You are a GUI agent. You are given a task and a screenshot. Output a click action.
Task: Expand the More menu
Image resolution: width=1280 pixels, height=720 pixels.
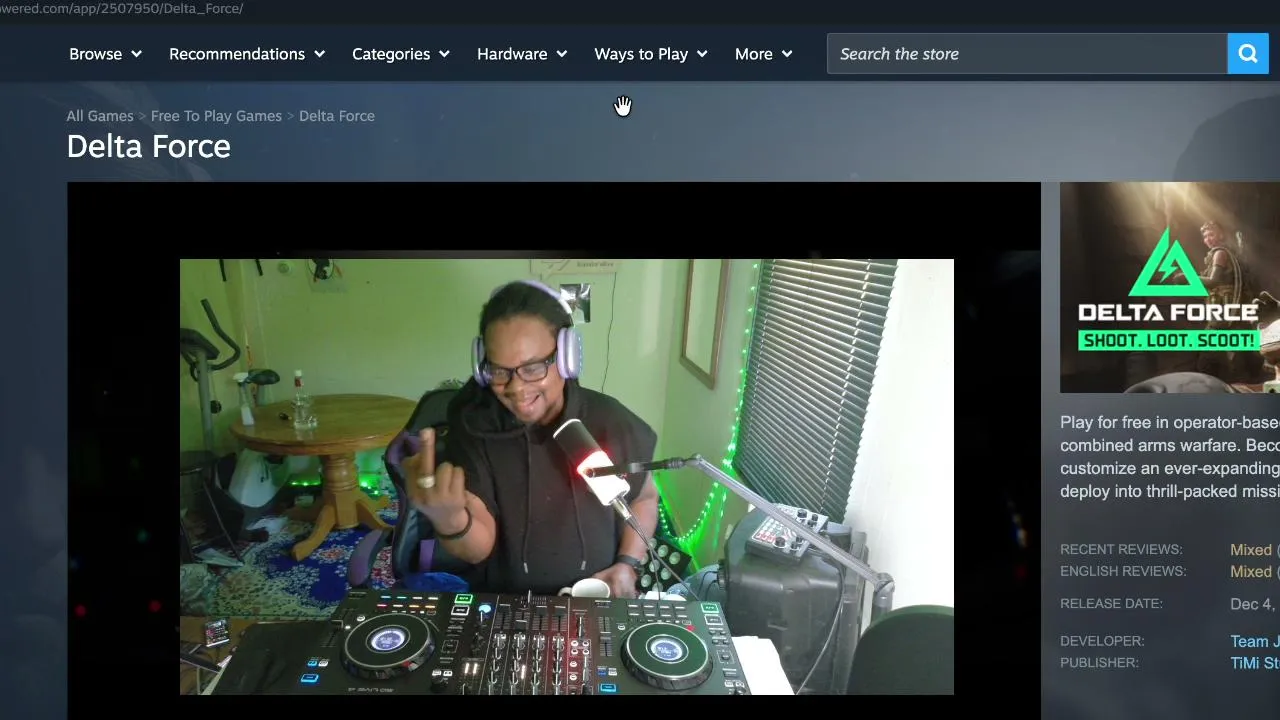coord(764,54)
